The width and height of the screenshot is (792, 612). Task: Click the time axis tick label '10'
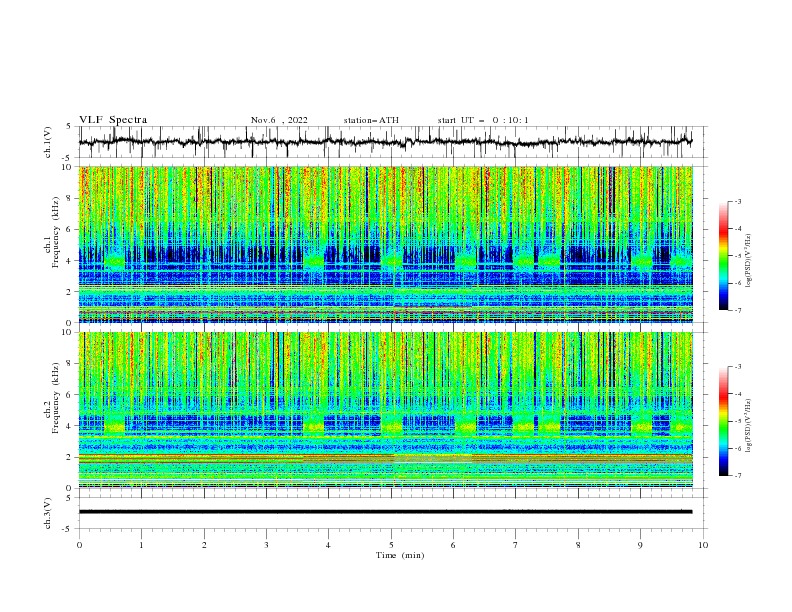[x=703, y=545]
